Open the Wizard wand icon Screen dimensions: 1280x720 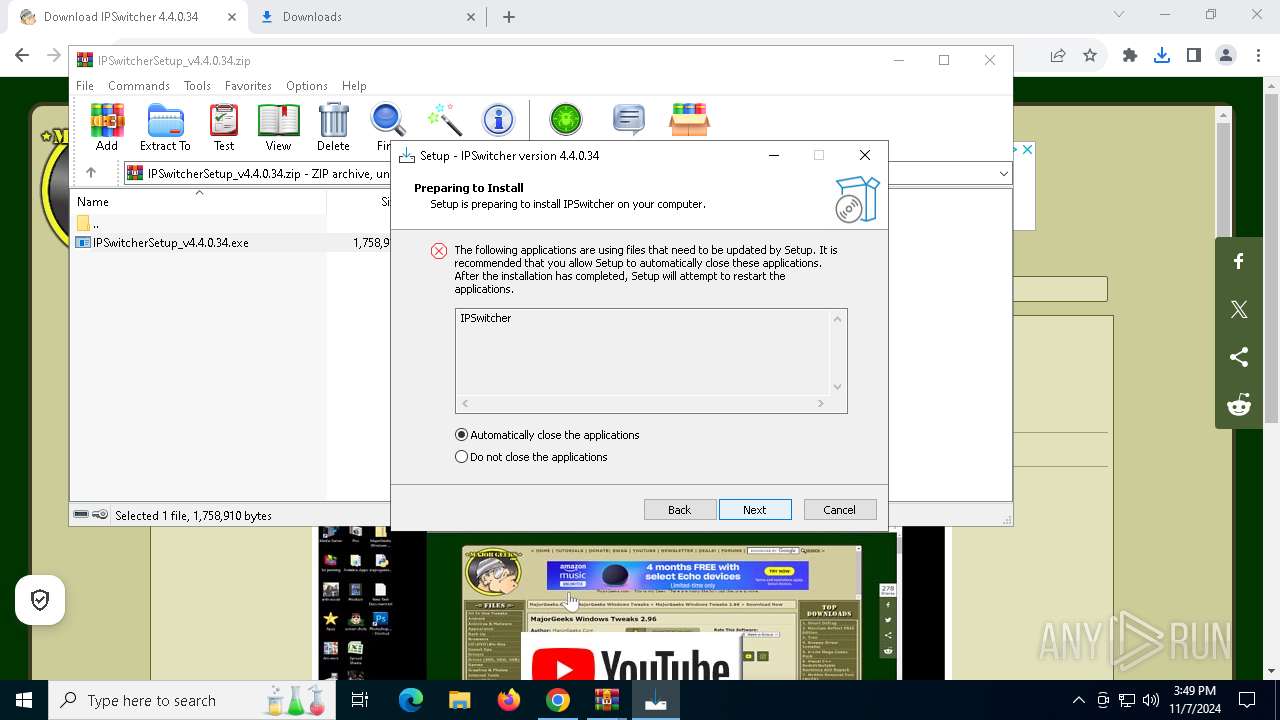[443, 119]
